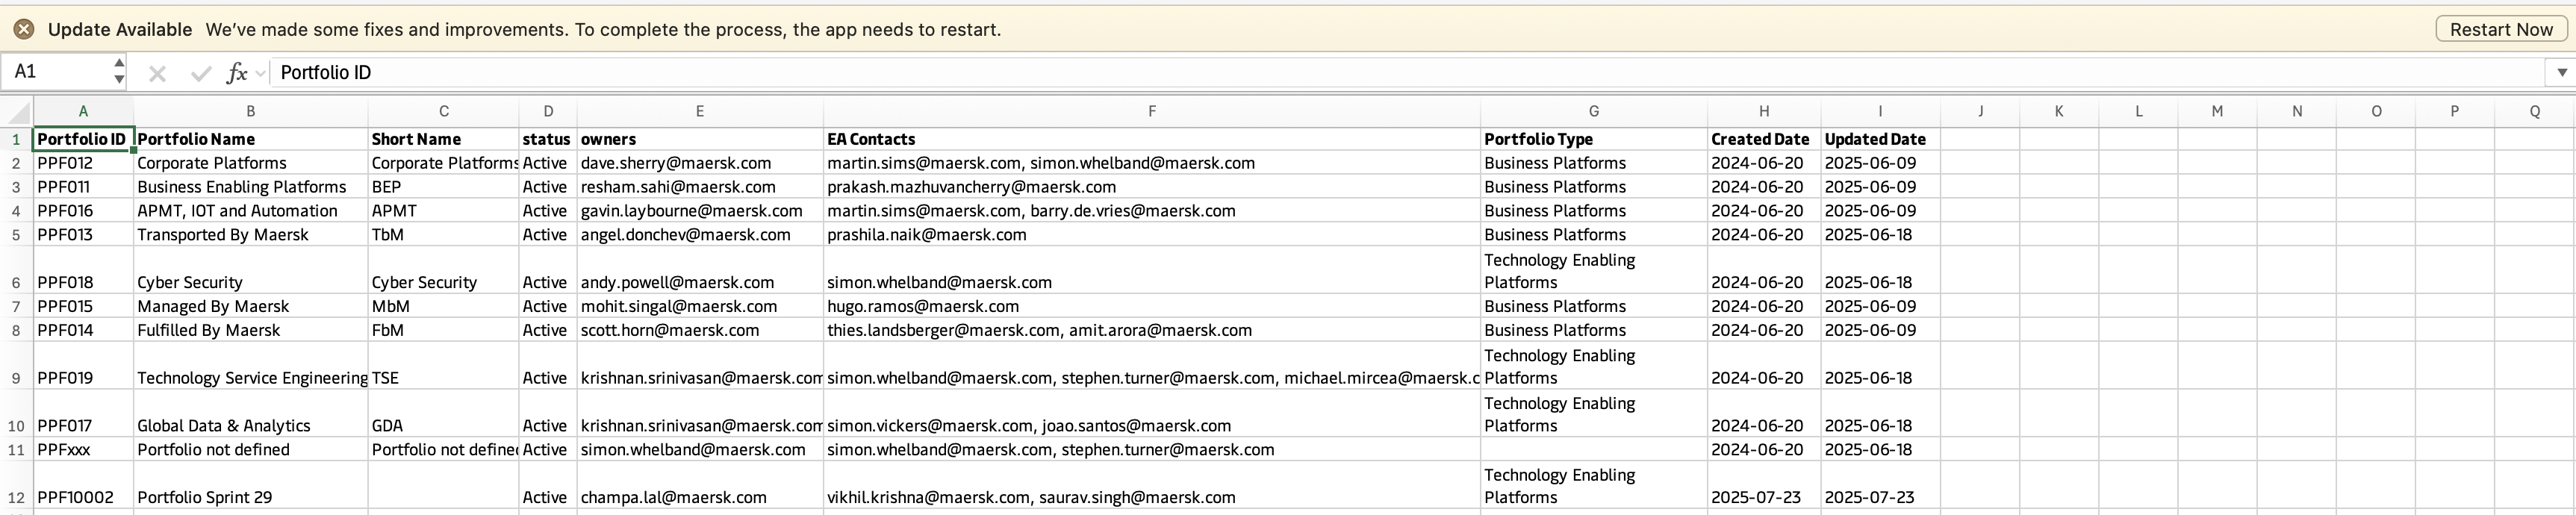Click the Name Box down arrow stepper
The height and width of the screenshot is (515, 2576).
point(119,79)
